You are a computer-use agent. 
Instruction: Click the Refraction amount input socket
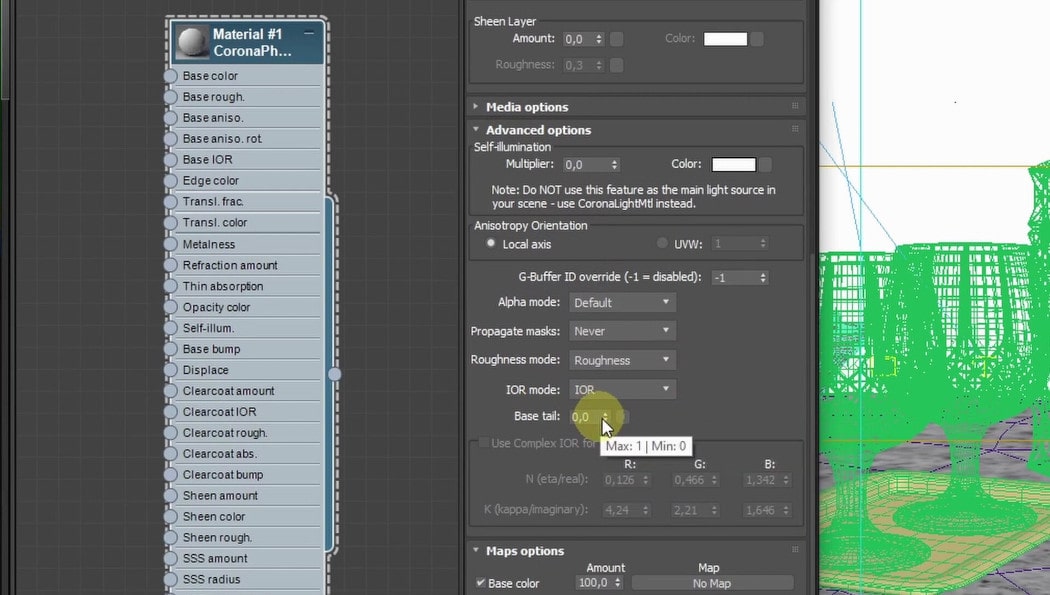coord(170,265)
